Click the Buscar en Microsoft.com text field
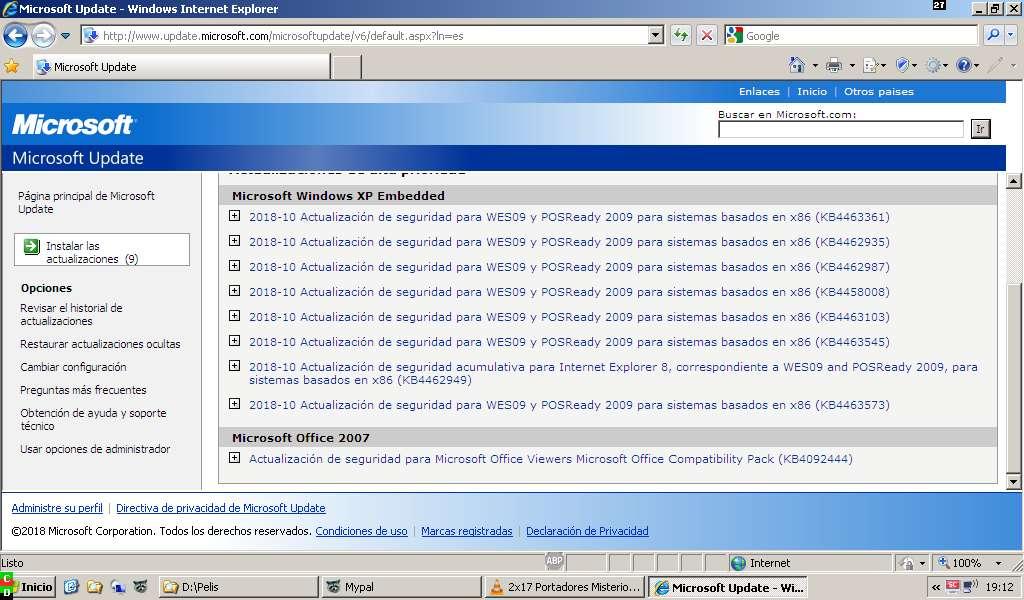This screenshot has width=1024, height=600. click(x=840, y=129)
